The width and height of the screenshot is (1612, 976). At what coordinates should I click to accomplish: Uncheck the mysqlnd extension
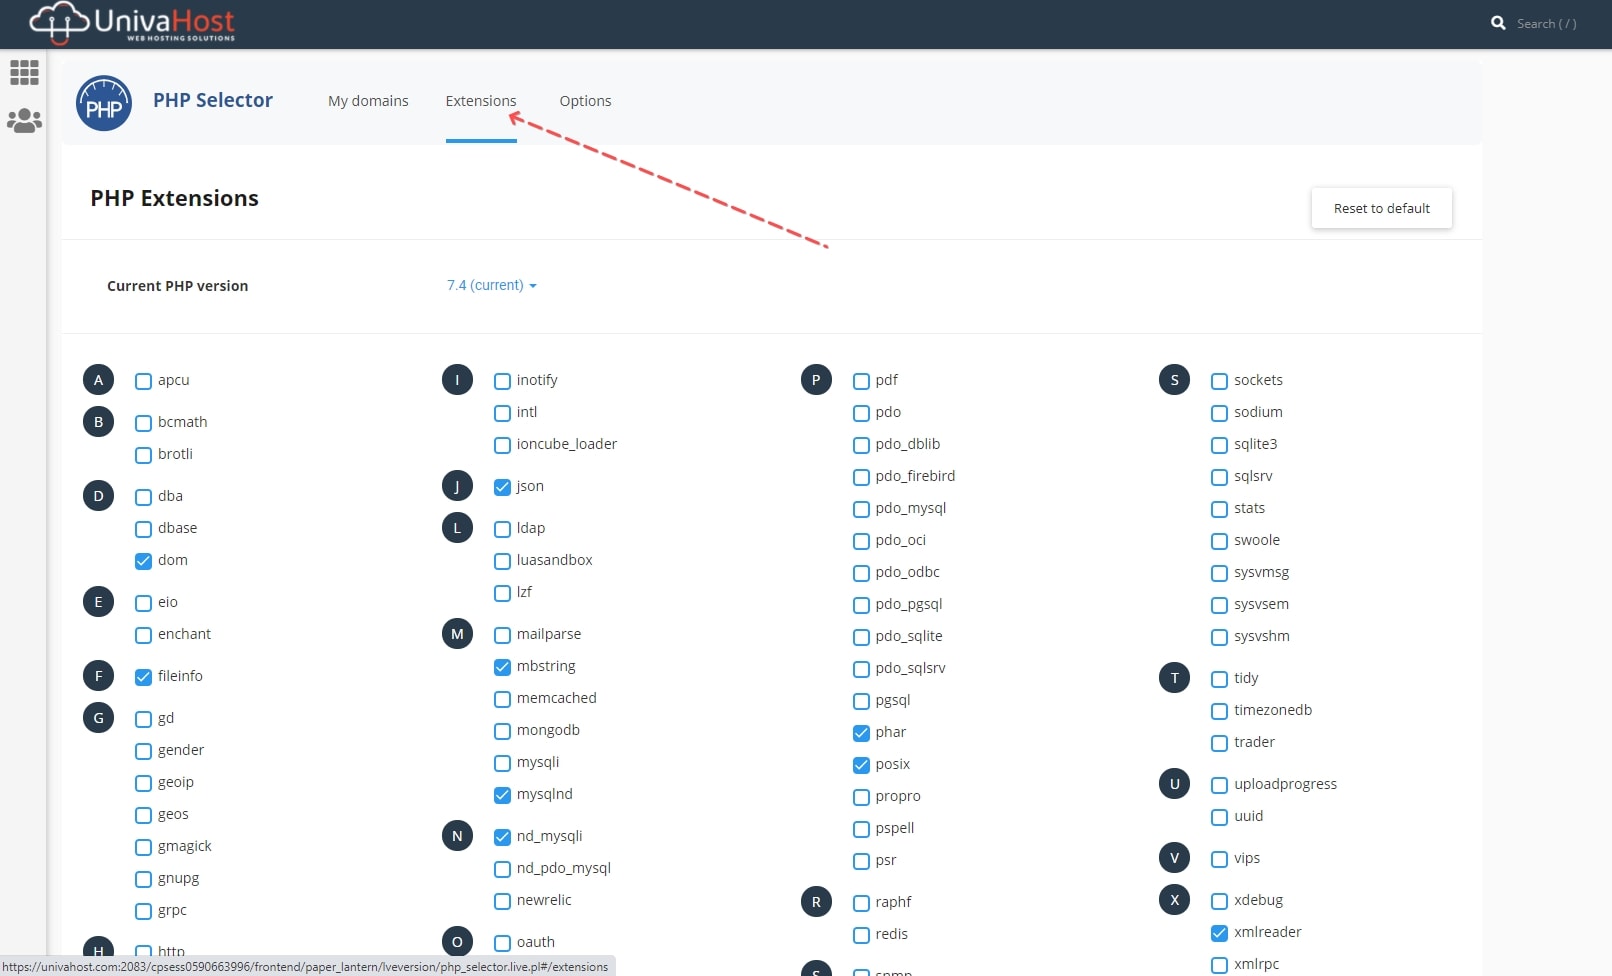[x=502, y=795]
